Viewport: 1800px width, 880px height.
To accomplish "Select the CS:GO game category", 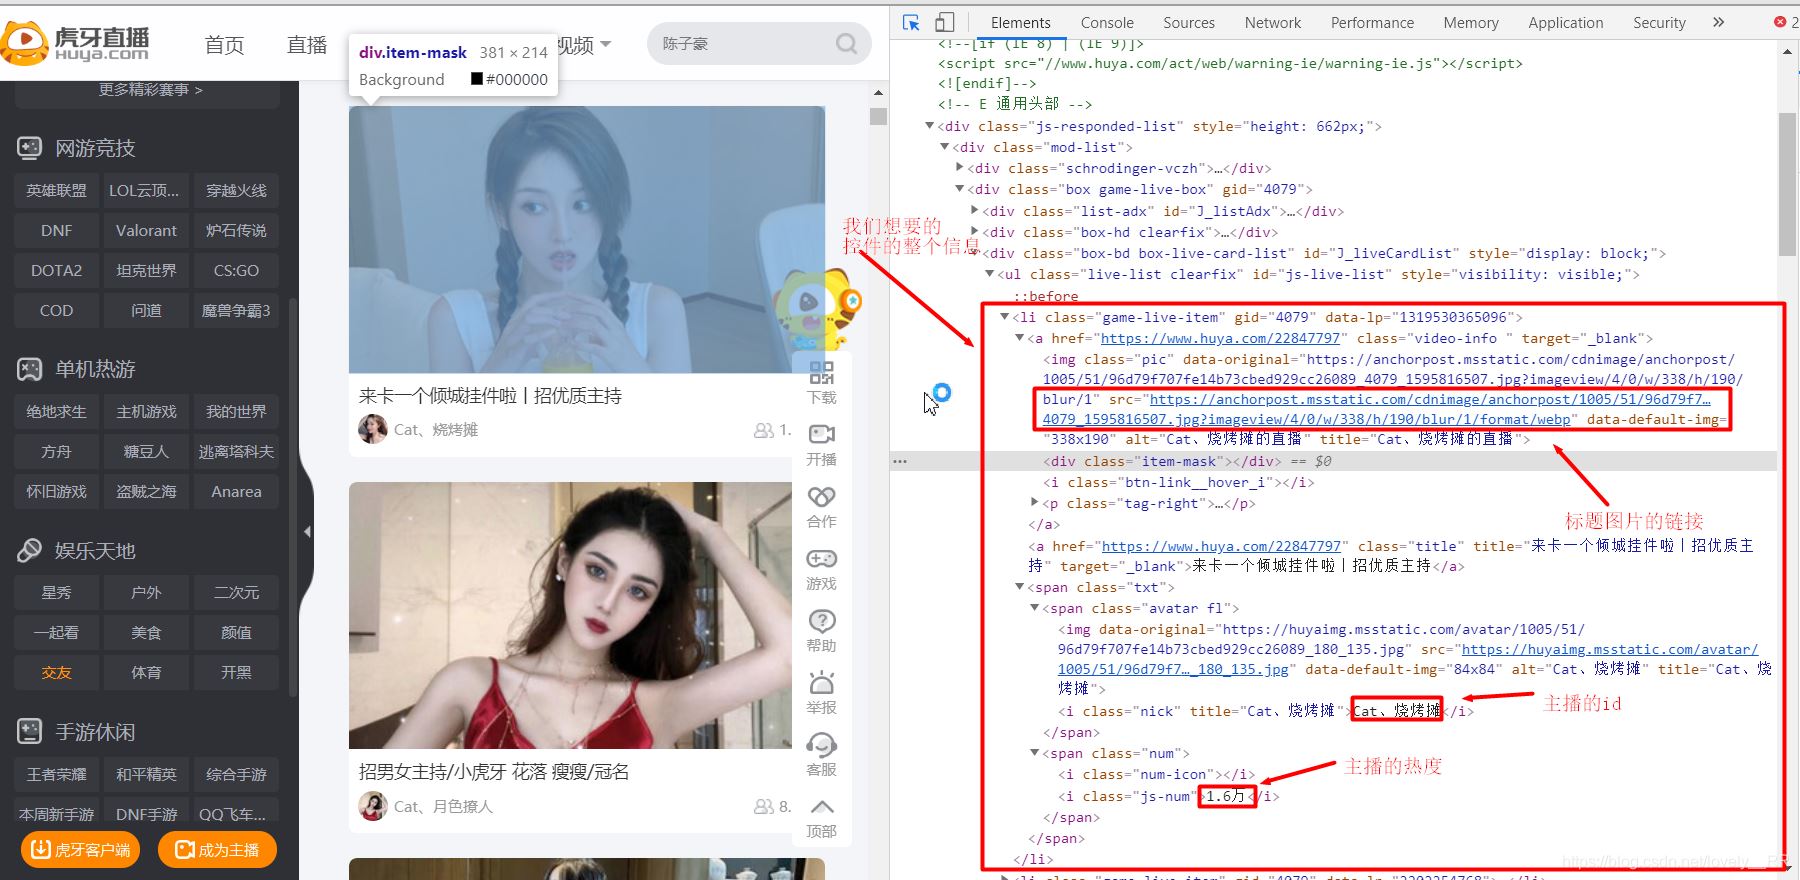I will tap(236, 270).
